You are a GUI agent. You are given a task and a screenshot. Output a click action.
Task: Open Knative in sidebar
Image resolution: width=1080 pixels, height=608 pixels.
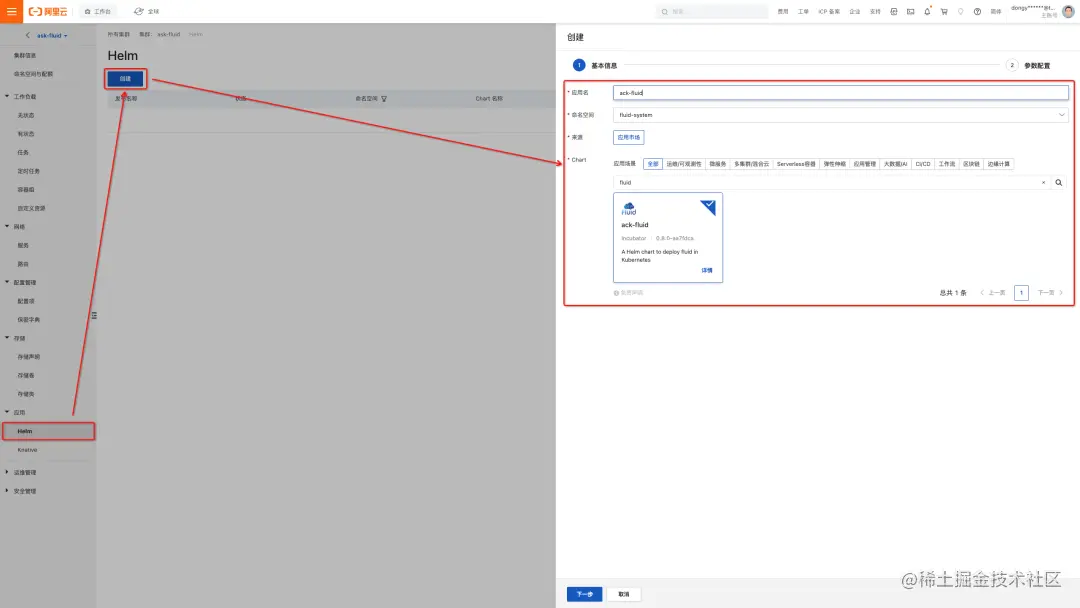click(27, 450)
